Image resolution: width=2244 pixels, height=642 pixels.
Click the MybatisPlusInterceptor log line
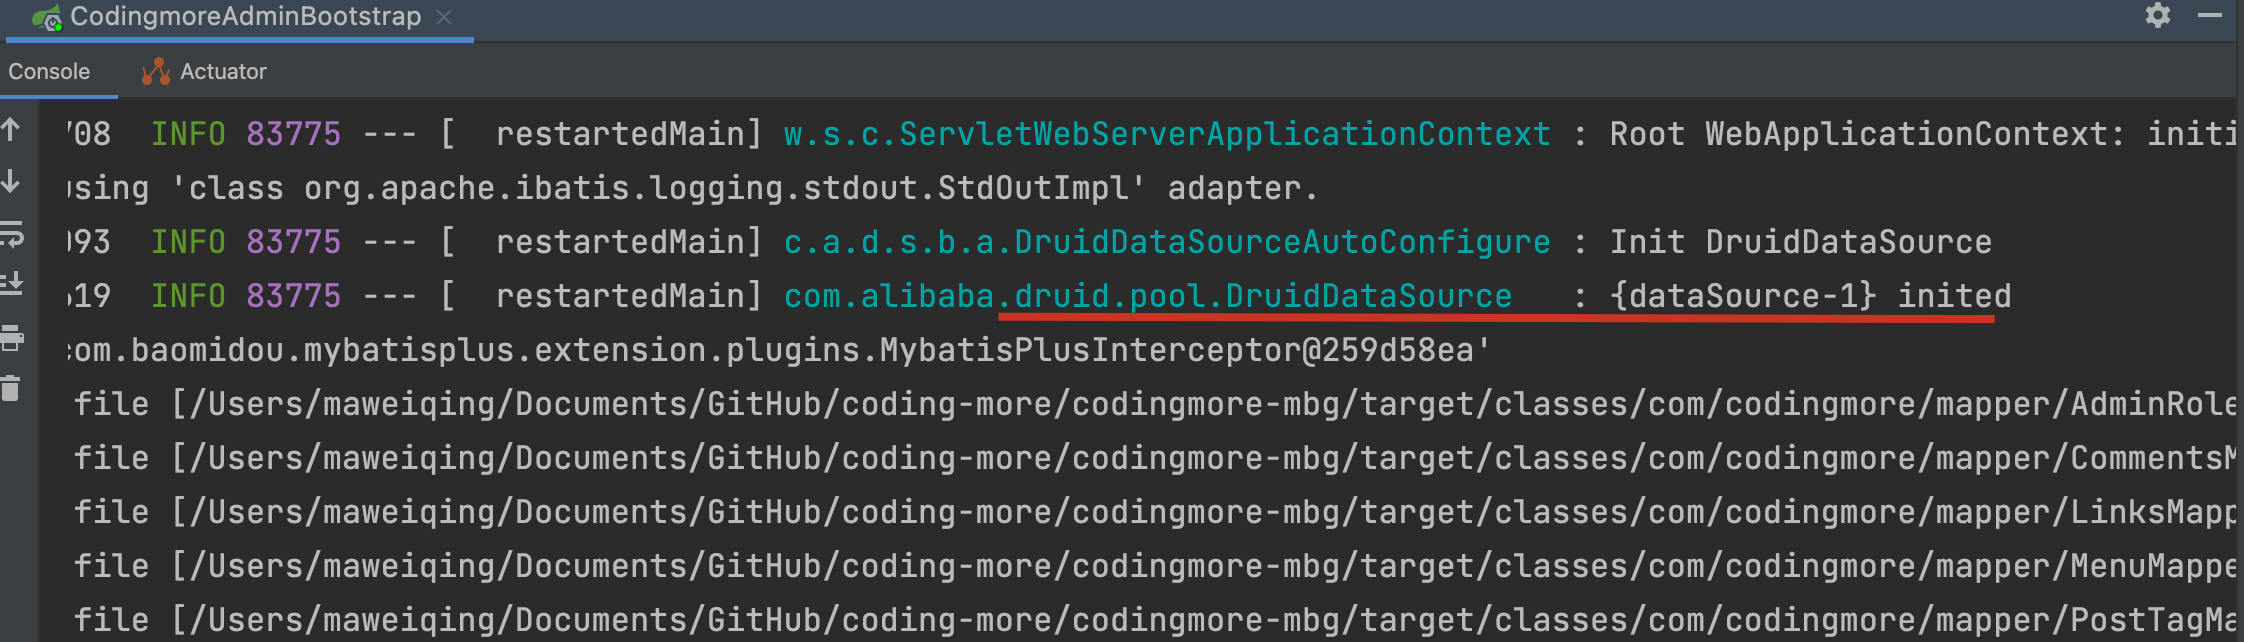point(780,350)
